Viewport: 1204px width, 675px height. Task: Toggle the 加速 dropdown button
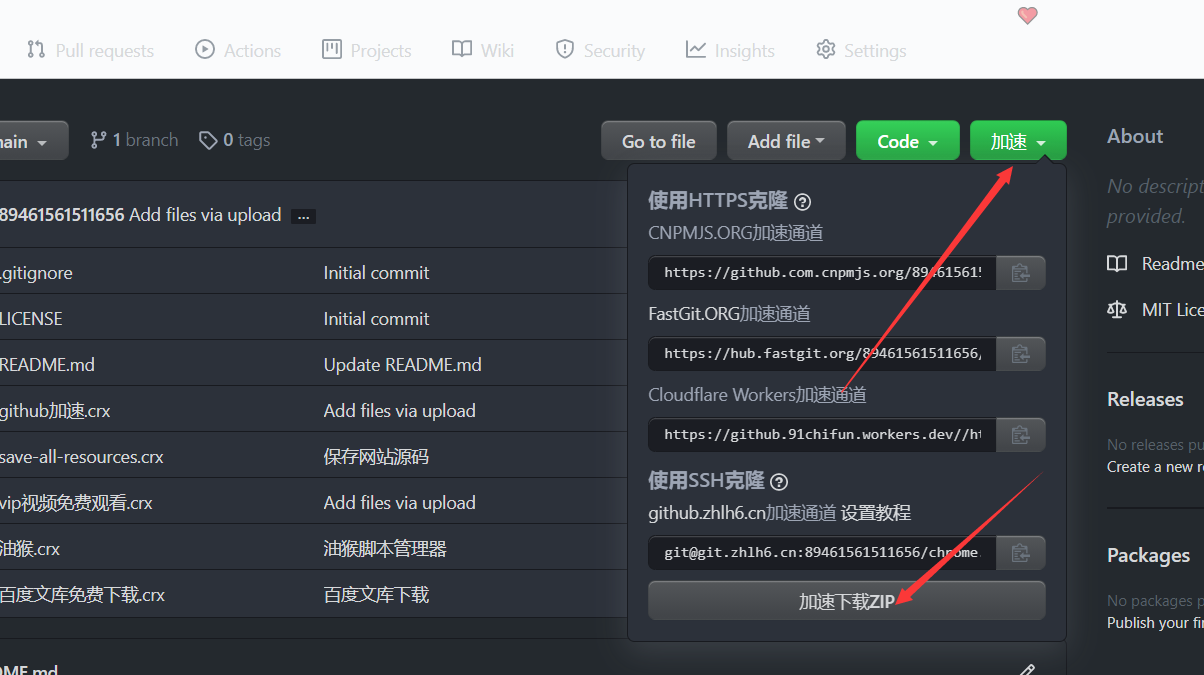[1018, 141]
